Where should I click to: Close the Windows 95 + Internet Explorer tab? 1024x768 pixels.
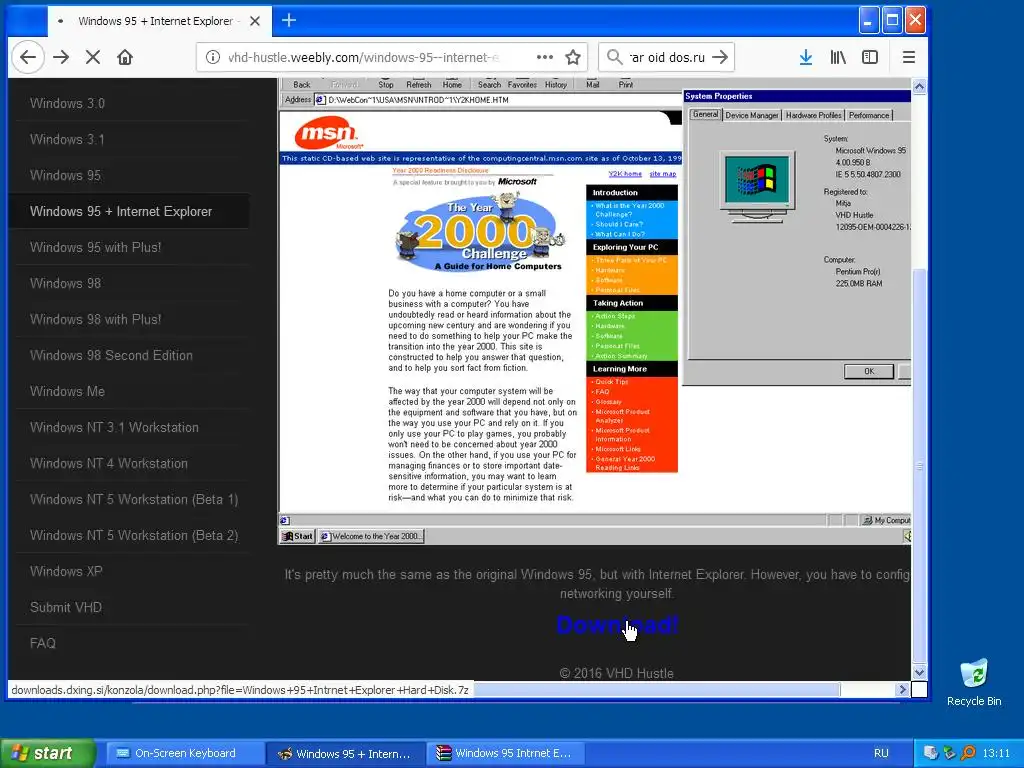pos(255,21)
